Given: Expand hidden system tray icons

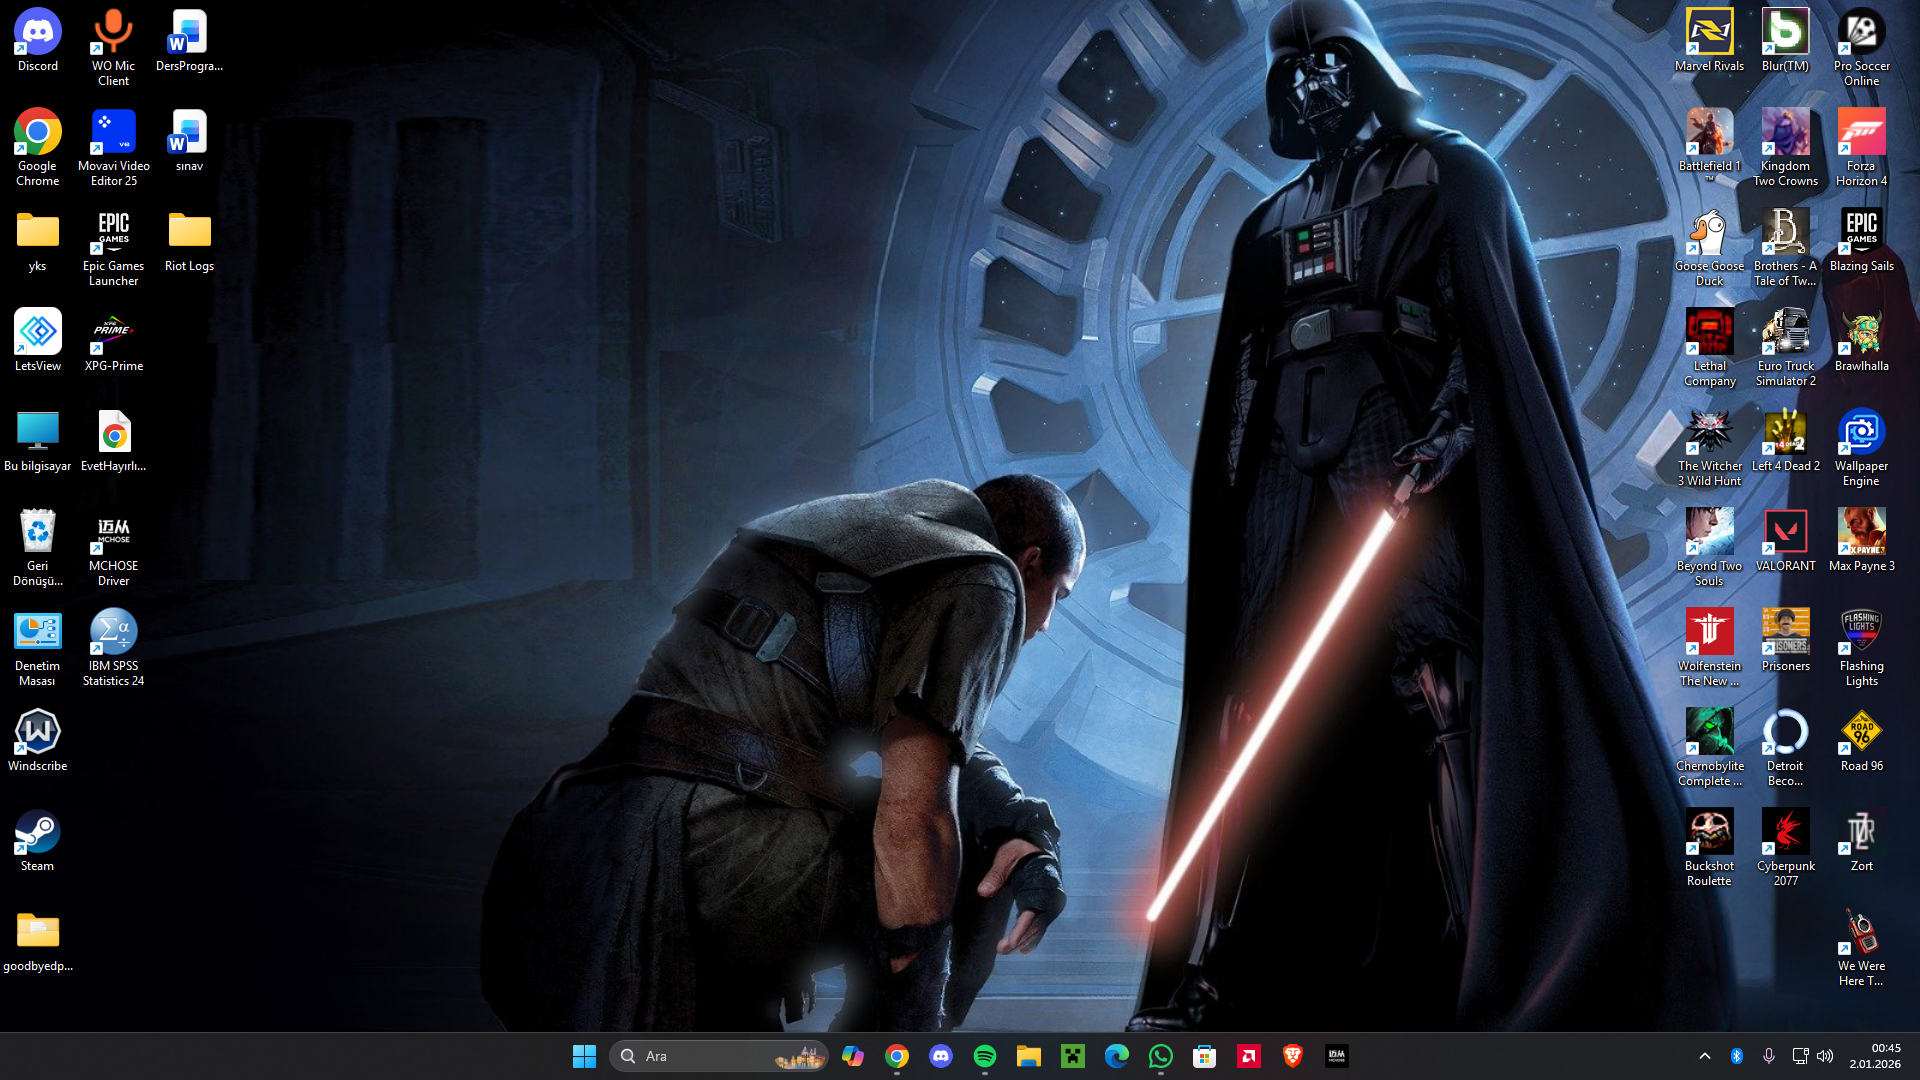Looking at the screenshot, I should click(1705, 1056).
